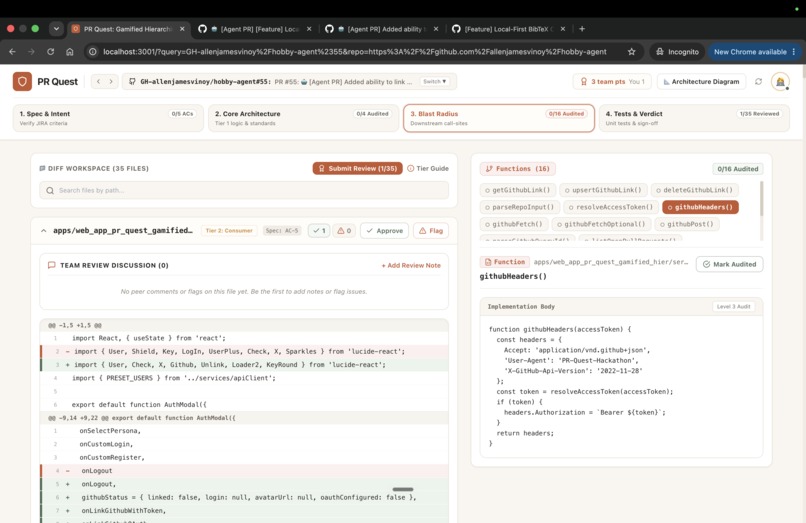Click the PR Quest shield logo
Viewport: 806px width, 523px height.
pyautogui.click(x=22, y=81)
